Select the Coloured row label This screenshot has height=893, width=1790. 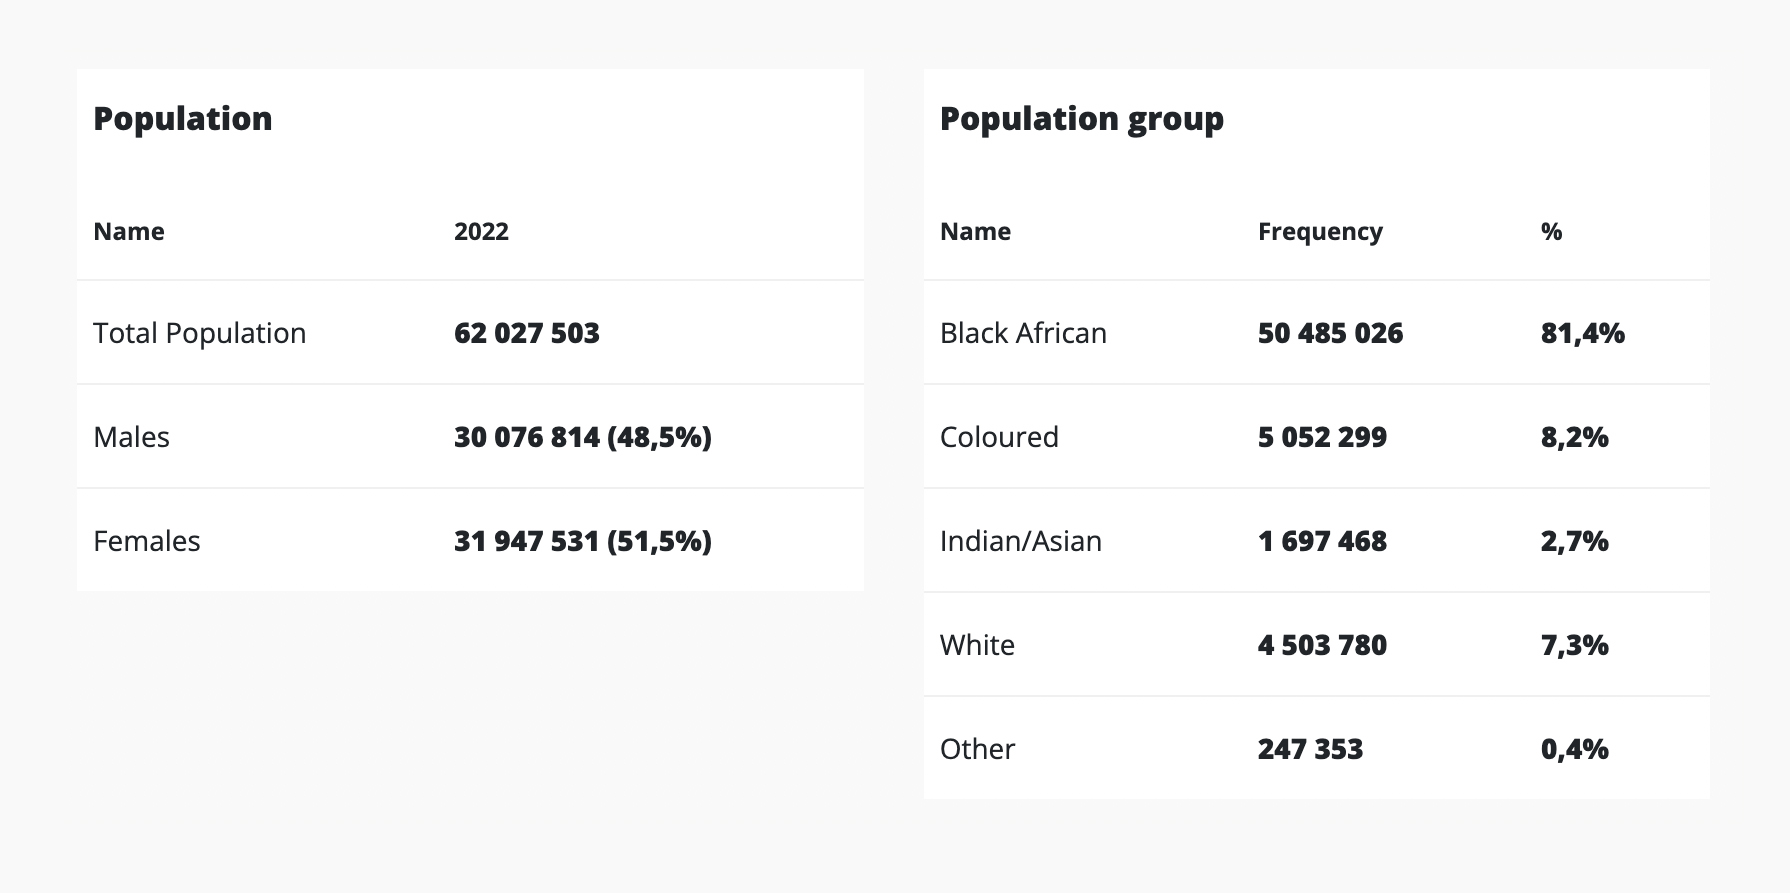click(999, 437)
